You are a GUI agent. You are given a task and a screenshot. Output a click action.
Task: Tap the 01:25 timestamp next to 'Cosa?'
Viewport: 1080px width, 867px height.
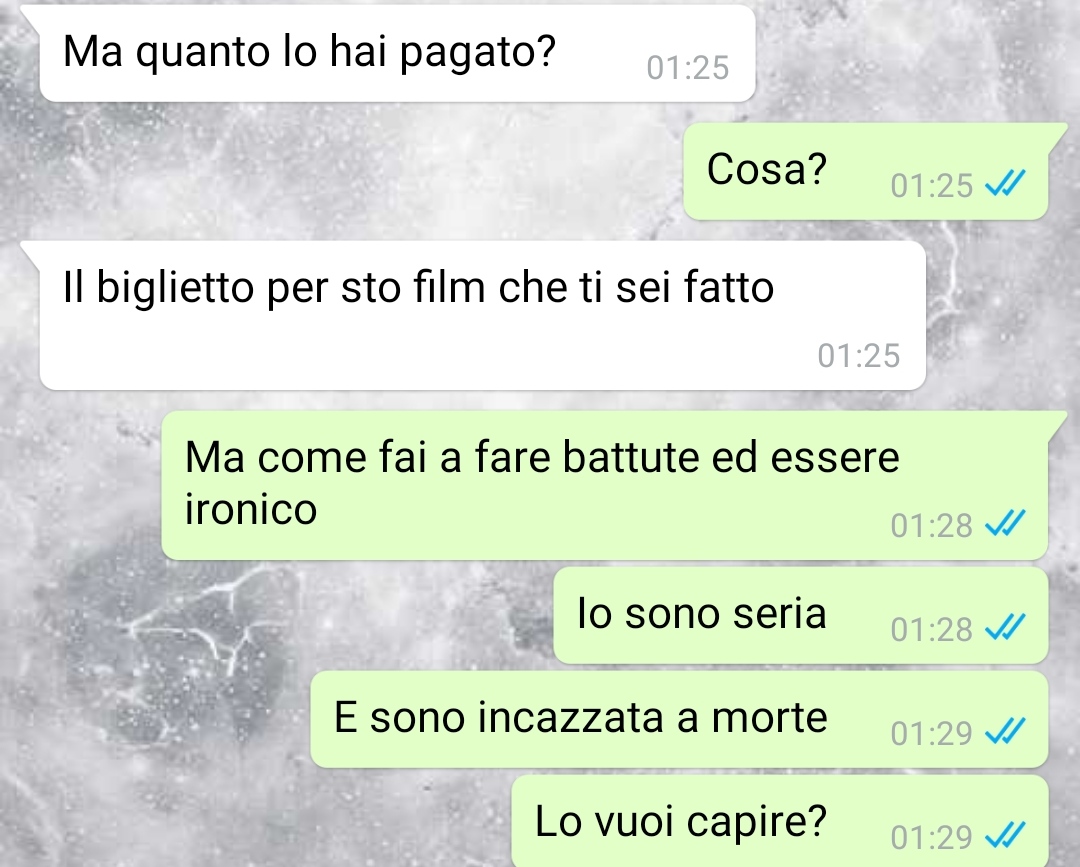click(931, 185)
